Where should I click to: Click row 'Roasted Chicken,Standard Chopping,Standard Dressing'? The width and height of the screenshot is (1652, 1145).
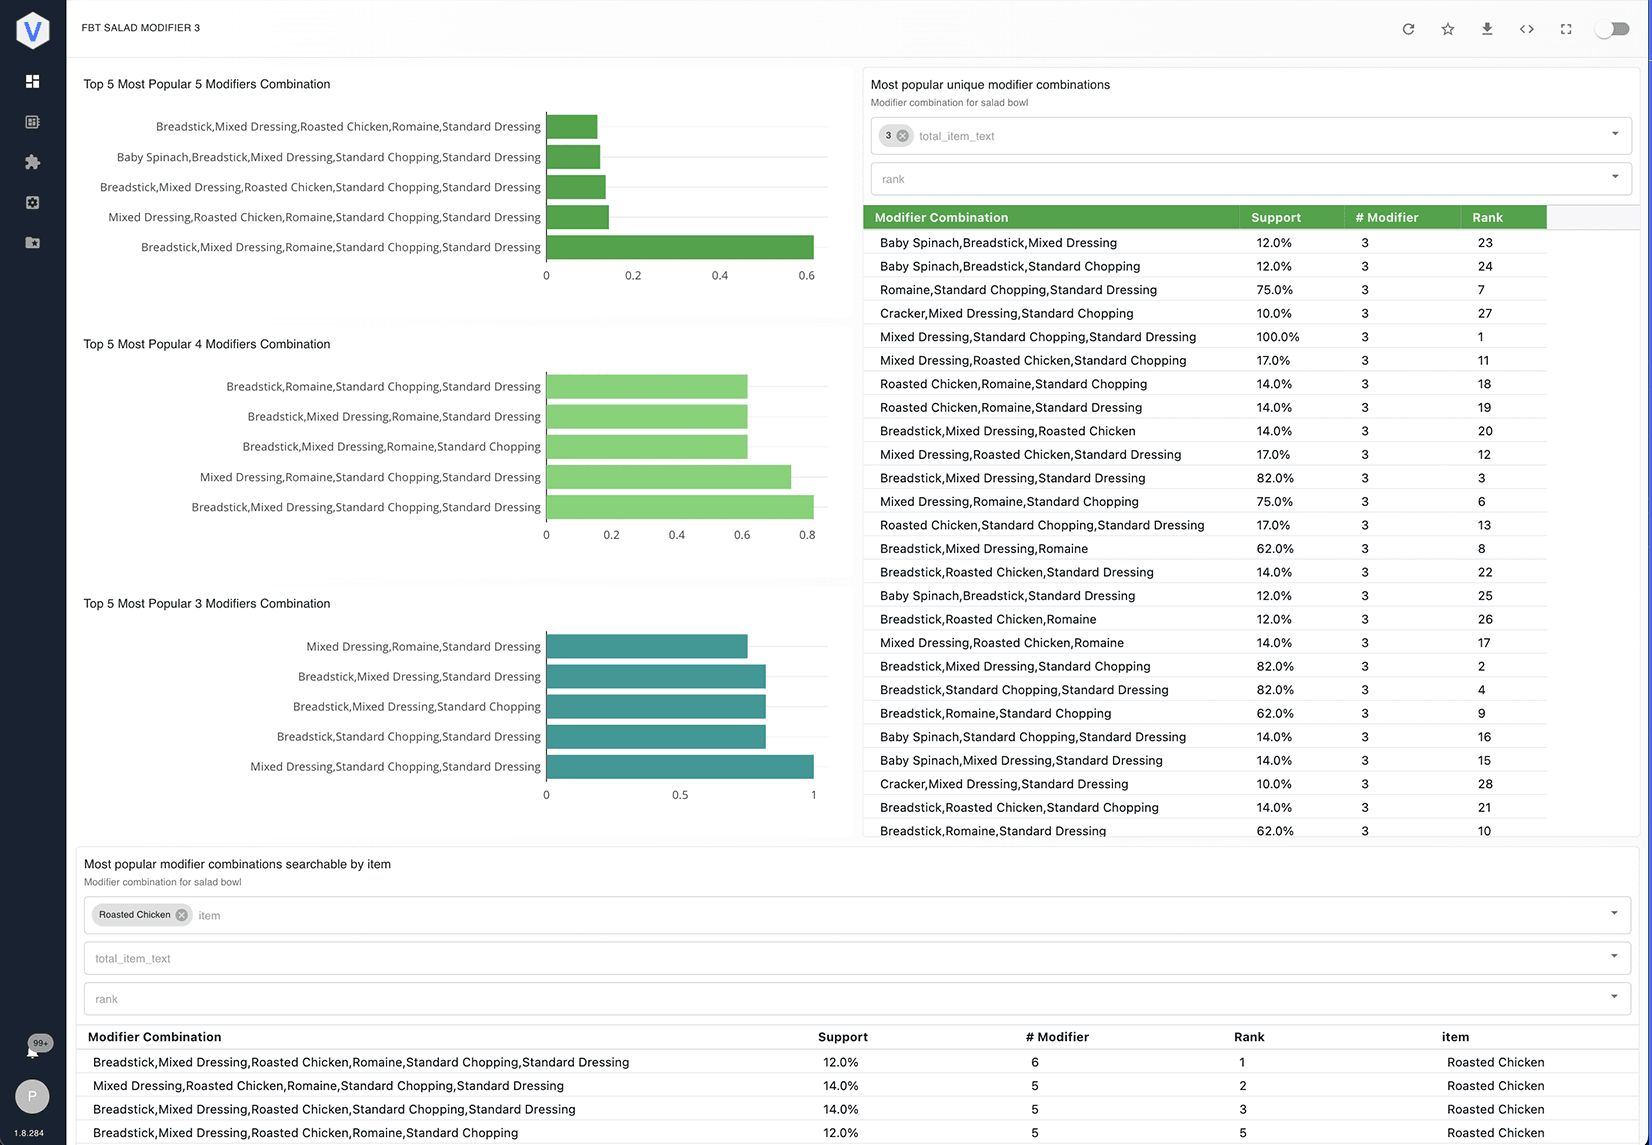pyautogui.click(x=1204, y=525)
